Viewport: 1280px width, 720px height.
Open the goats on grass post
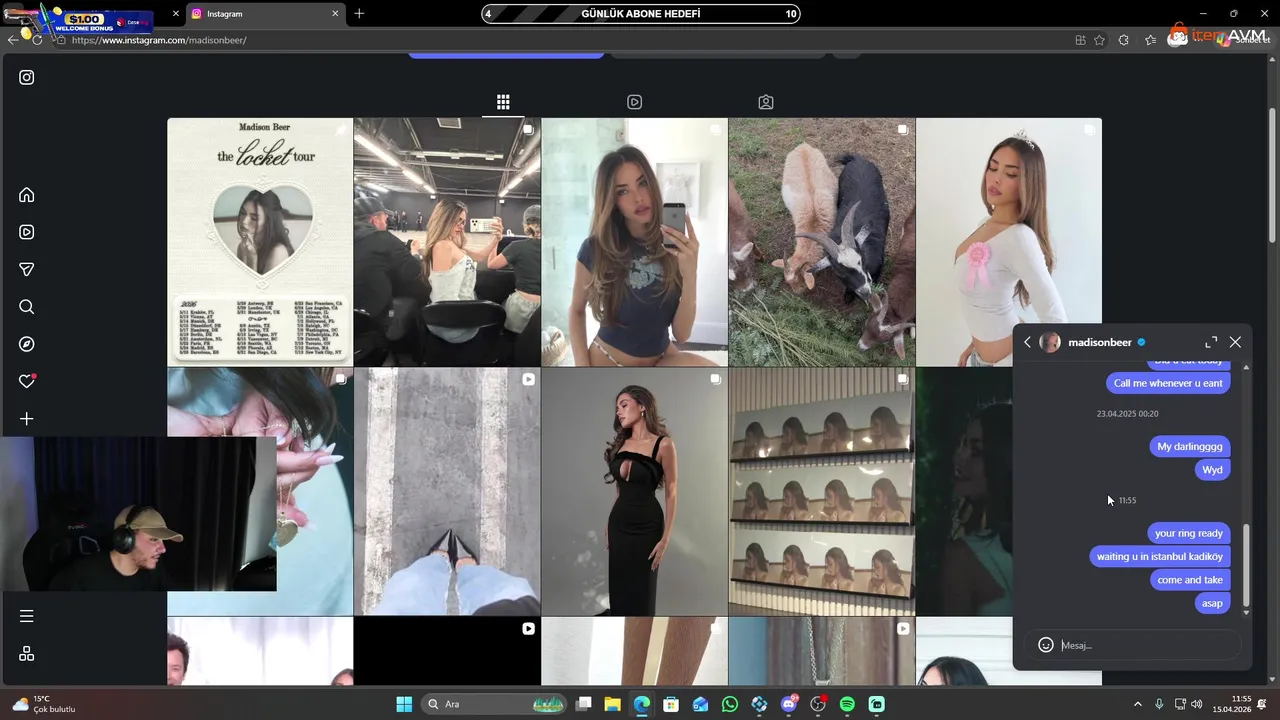coord(821,242)
